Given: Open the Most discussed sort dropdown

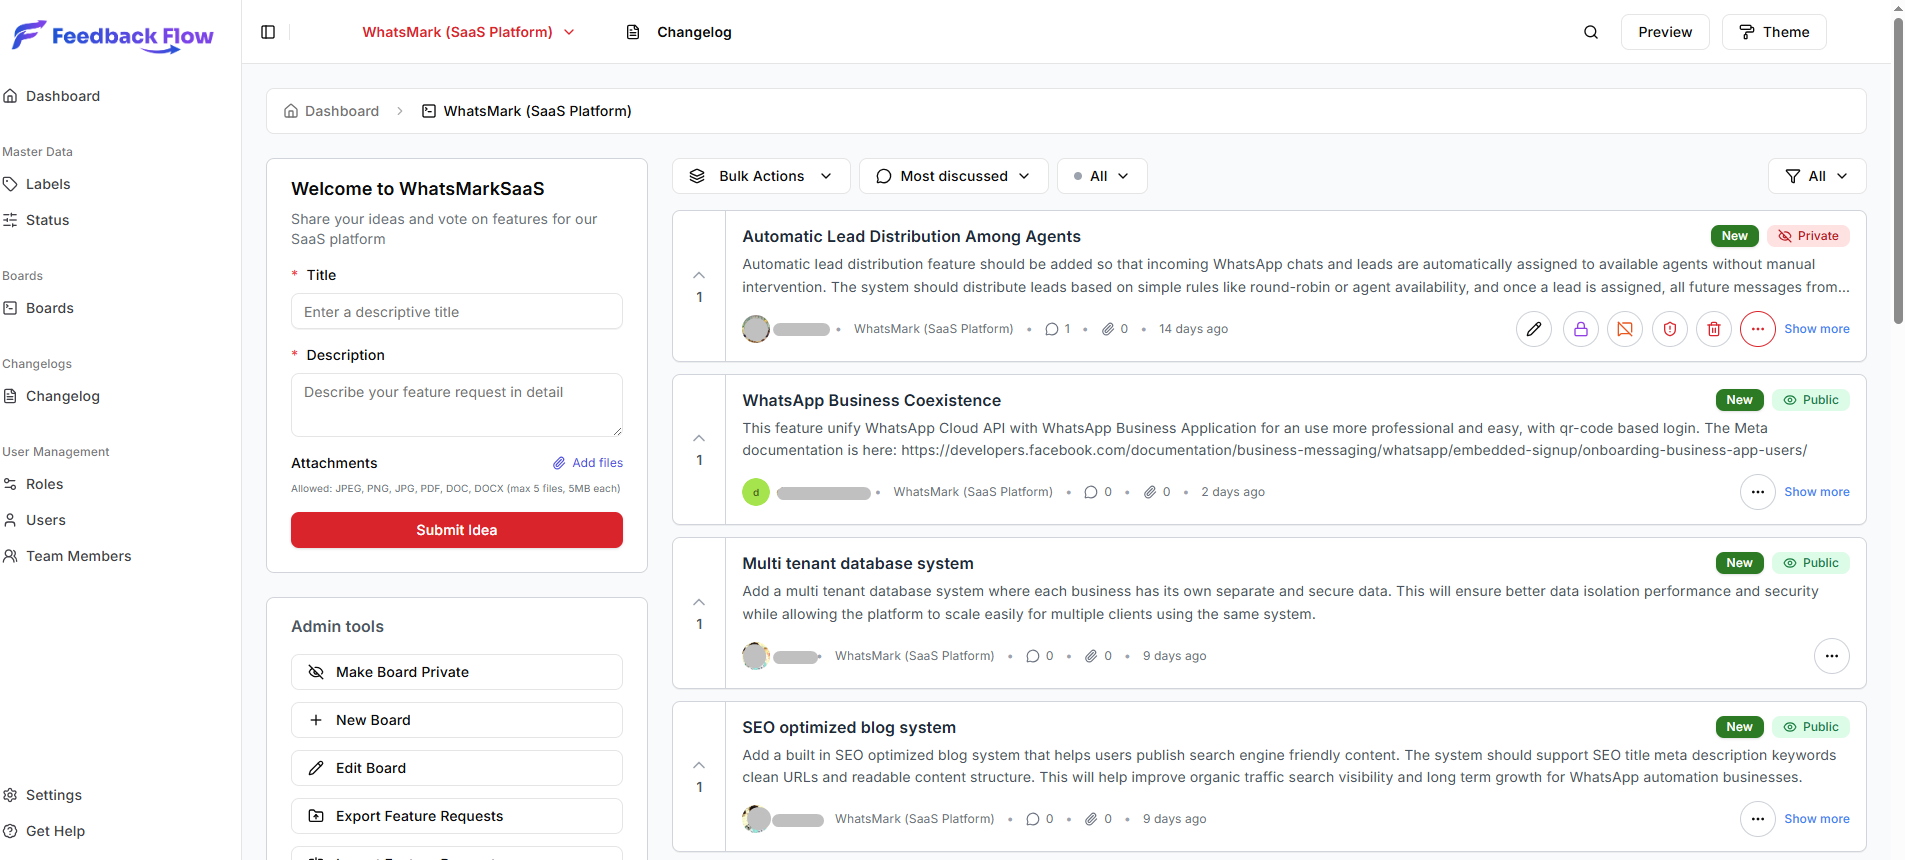Looking at the screenshot, I should pos(953,176).
